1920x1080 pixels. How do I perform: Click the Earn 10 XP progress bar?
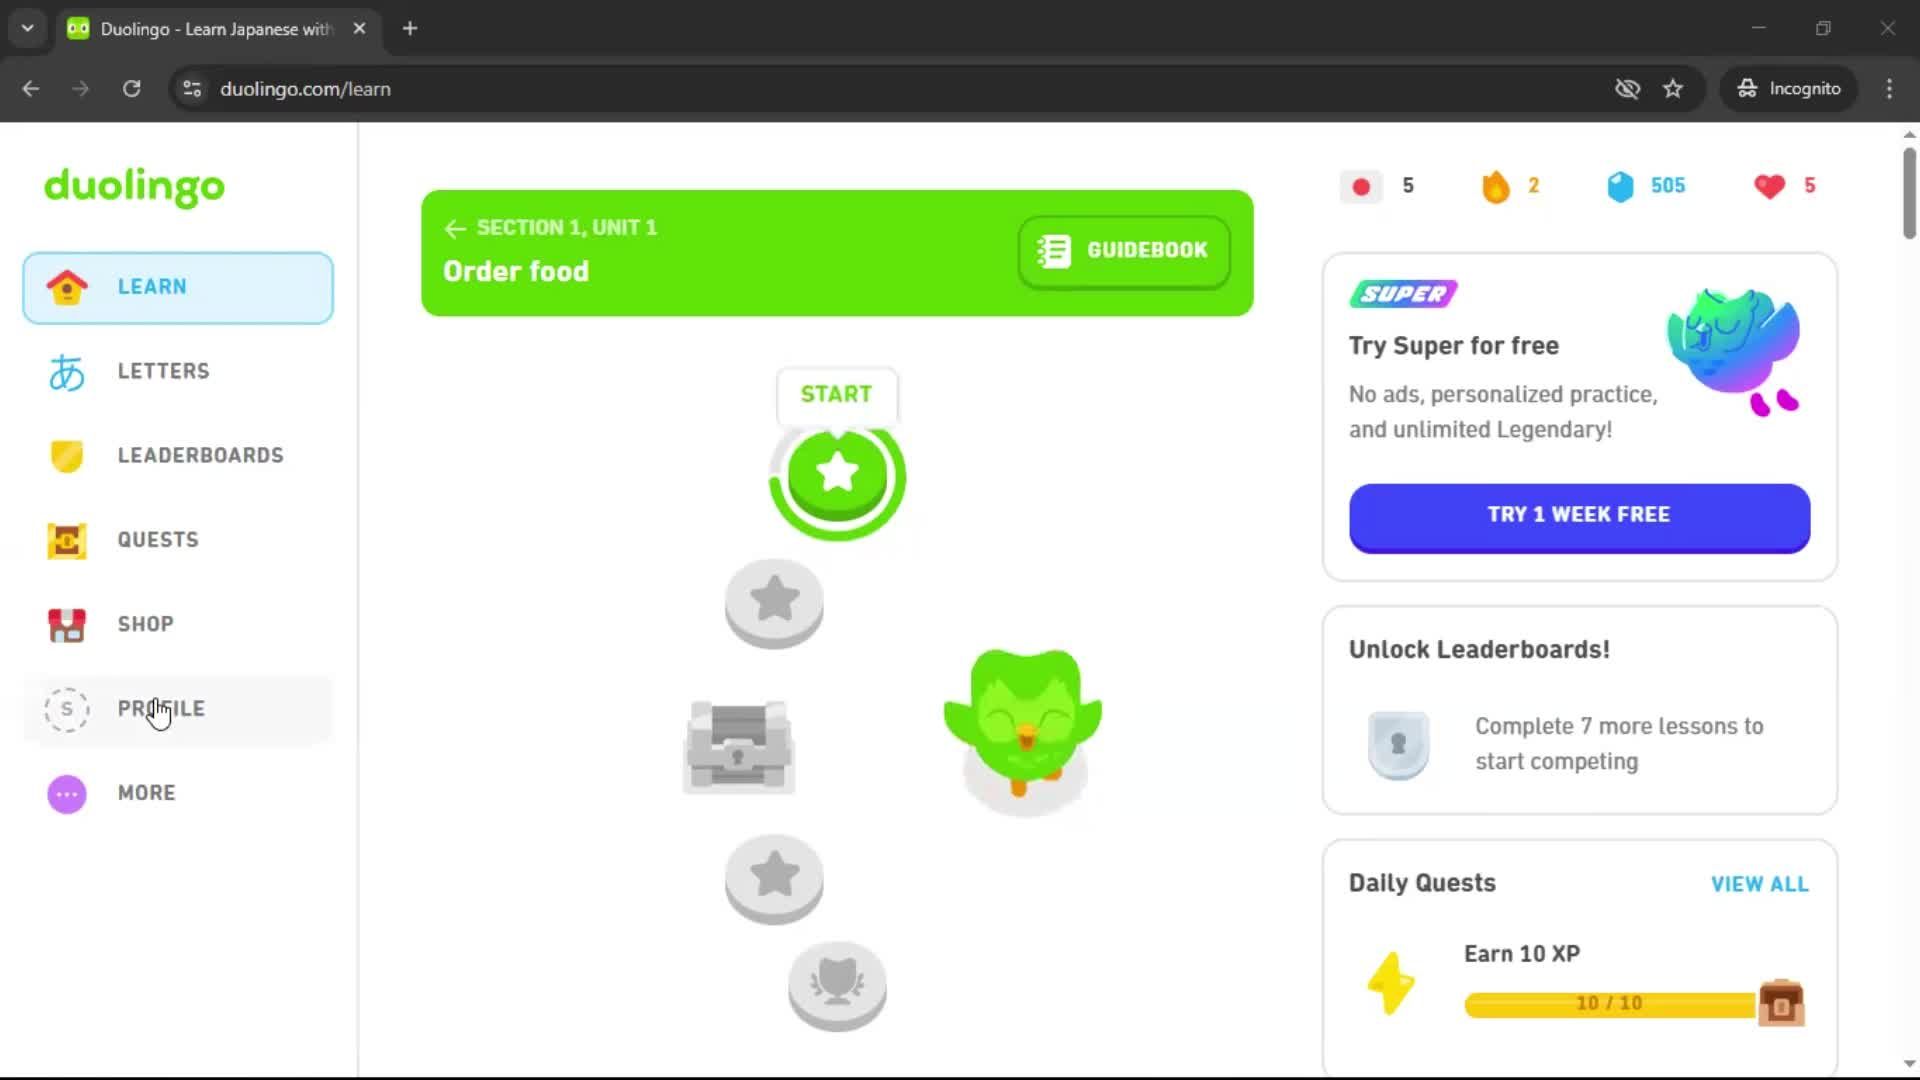click(1609, 1003)
